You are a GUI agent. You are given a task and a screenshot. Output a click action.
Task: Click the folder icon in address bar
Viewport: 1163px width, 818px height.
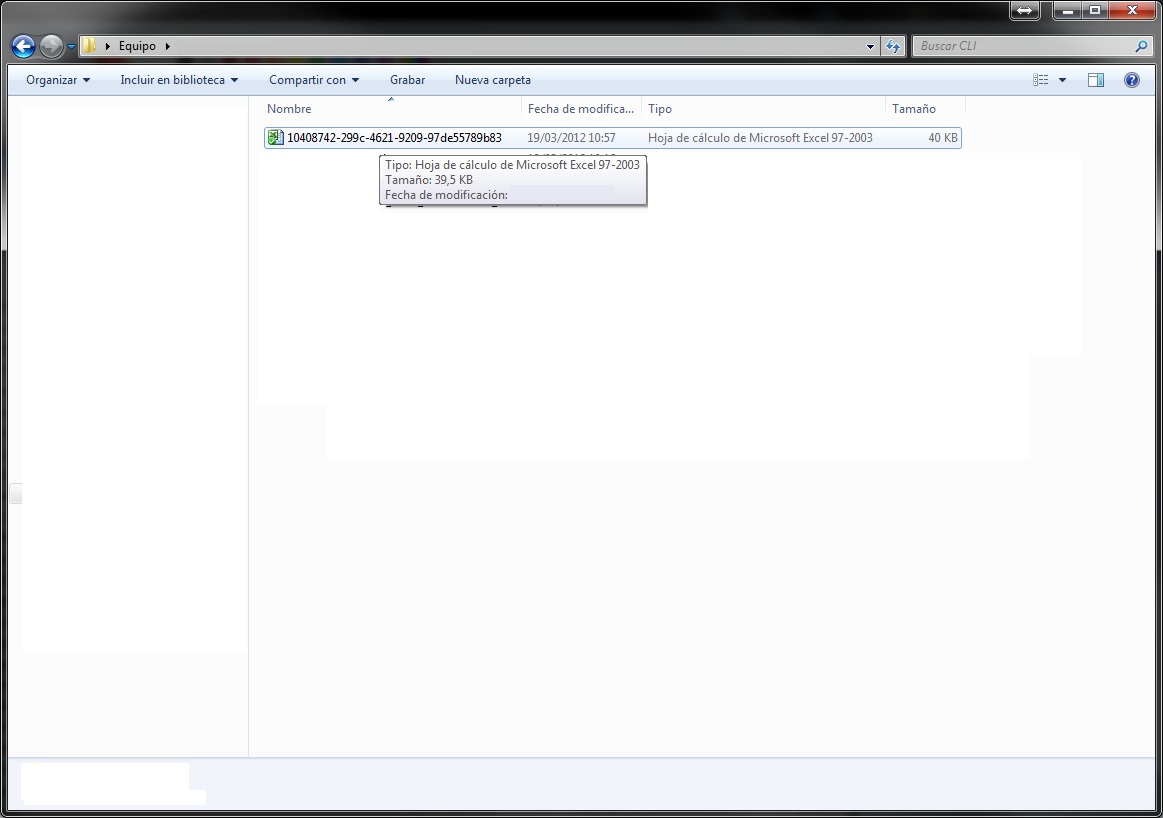90,46
